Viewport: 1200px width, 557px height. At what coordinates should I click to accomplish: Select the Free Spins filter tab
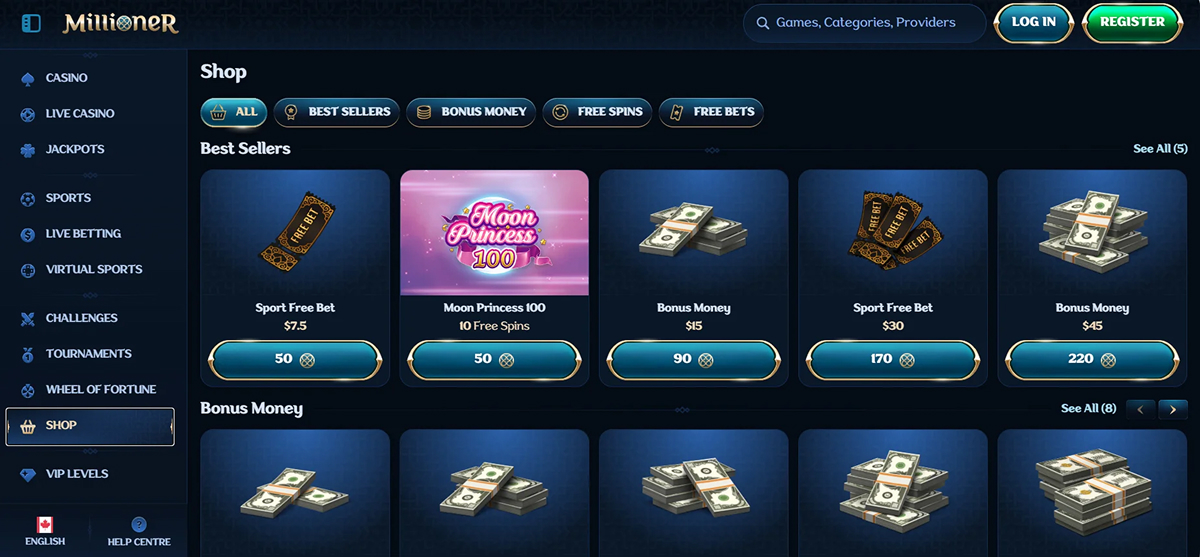(598, 112)
